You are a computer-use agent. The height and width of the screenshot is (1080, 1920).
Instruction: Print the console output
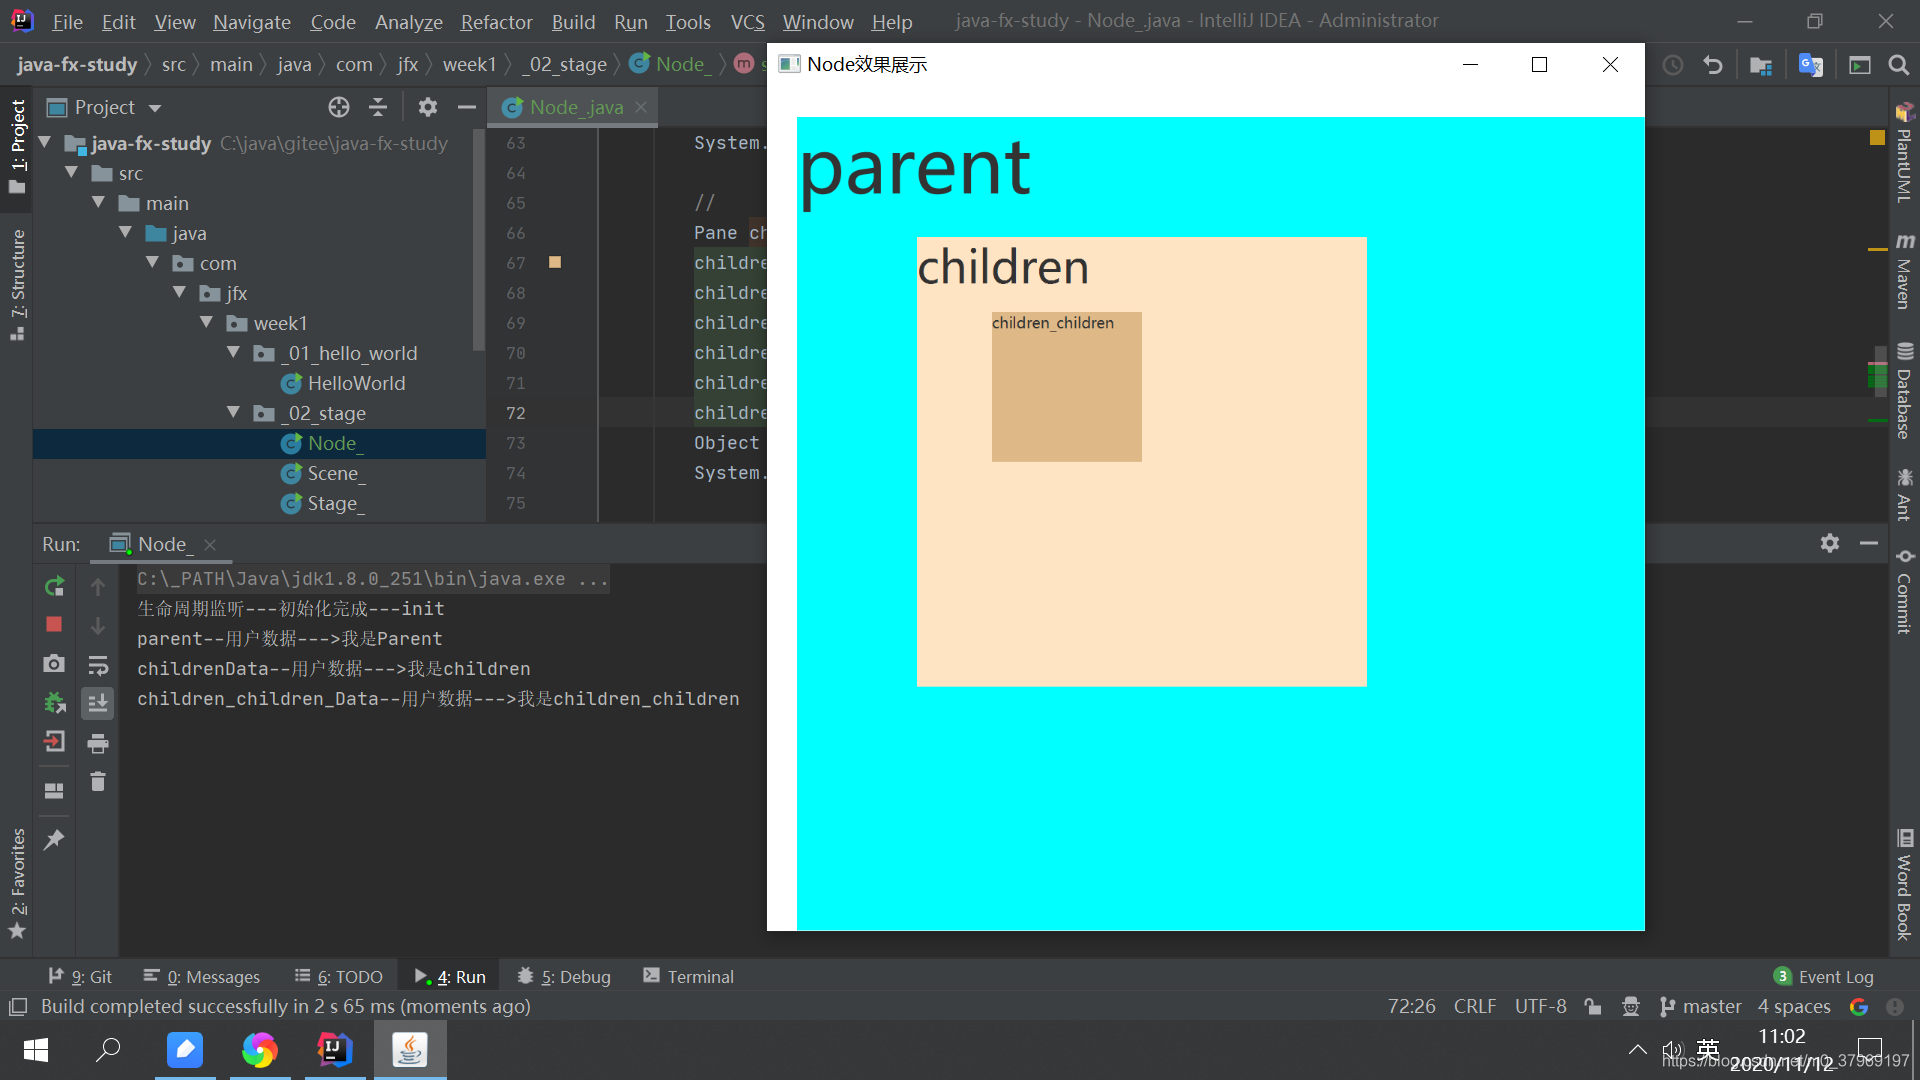pos(97,742)
